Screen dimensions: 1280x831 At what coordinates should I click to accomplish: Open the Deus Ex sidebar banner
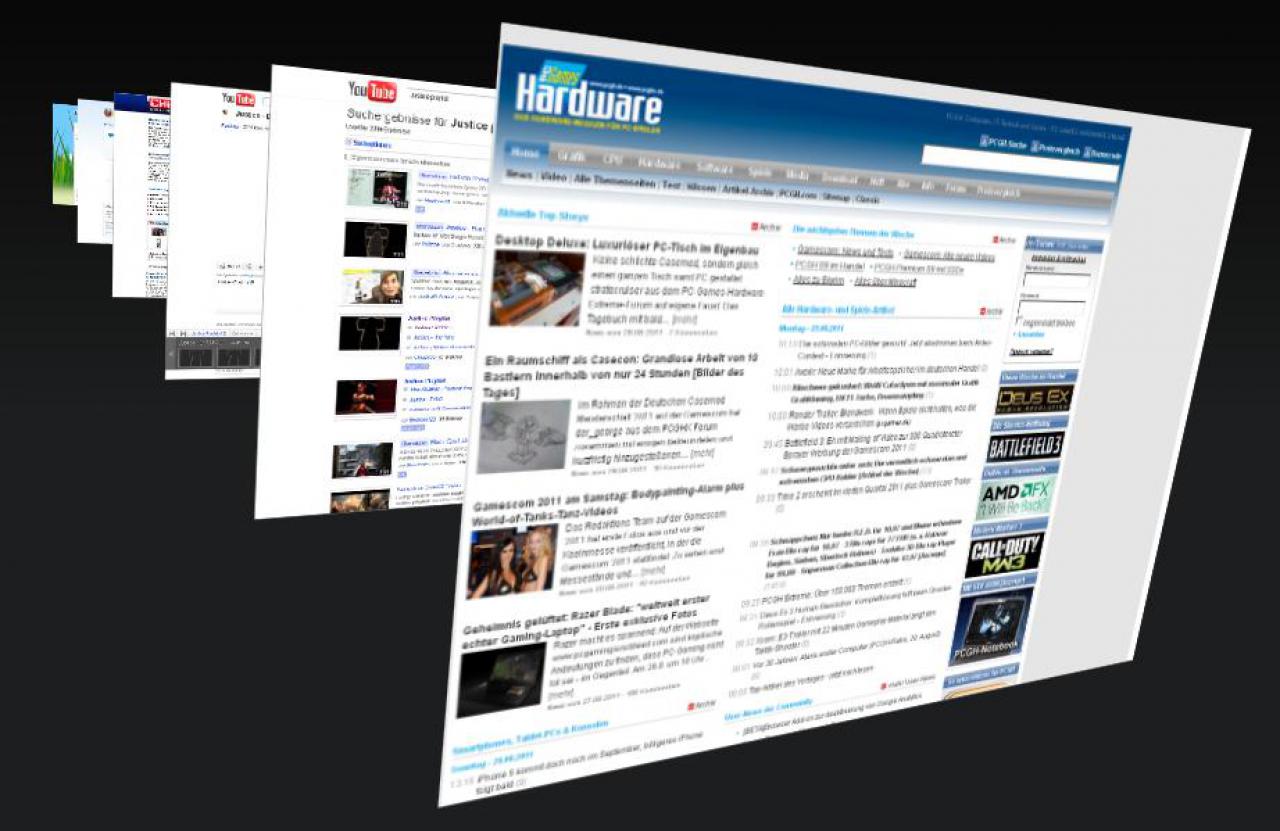tap(1034, 398)
